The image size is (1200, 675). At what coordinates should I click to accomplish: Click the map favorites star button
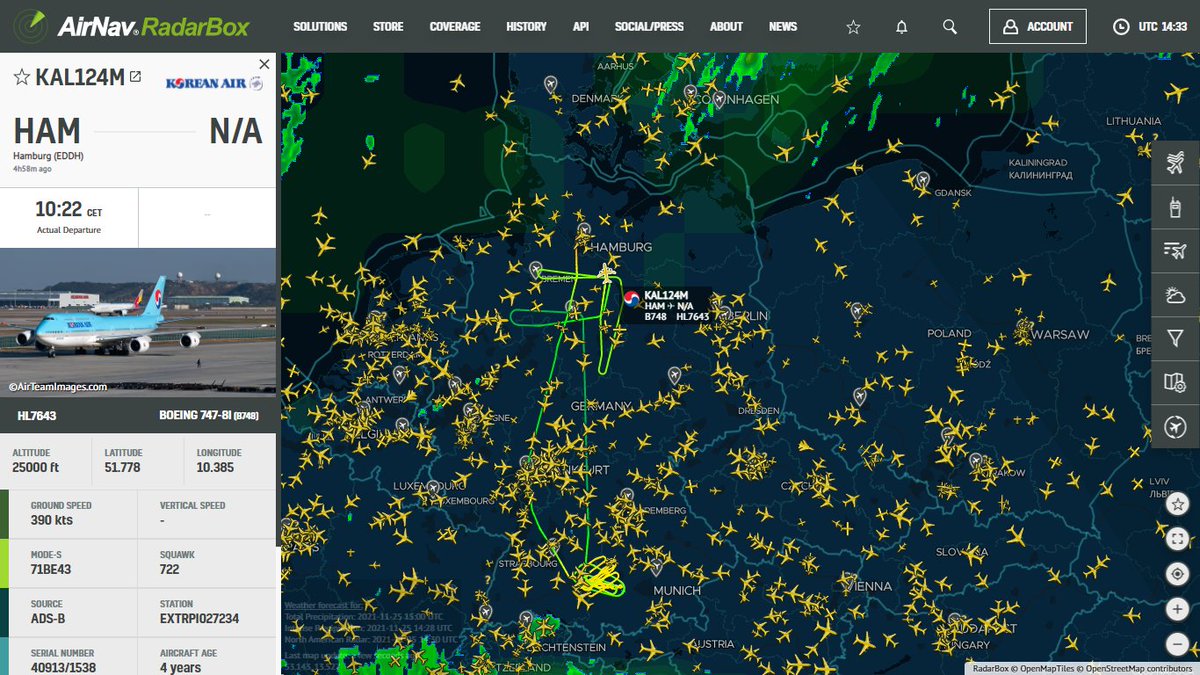(x=1178, y=506)
